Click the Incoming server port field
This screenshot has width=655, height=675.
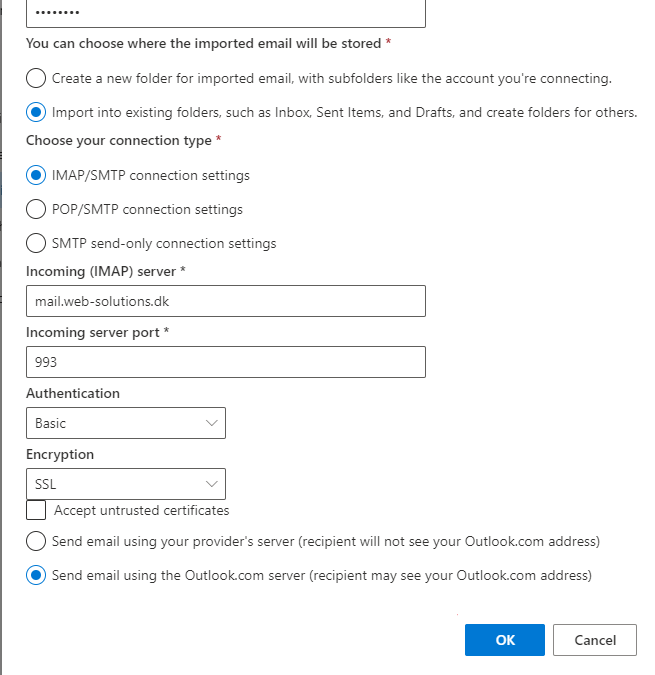226,362
